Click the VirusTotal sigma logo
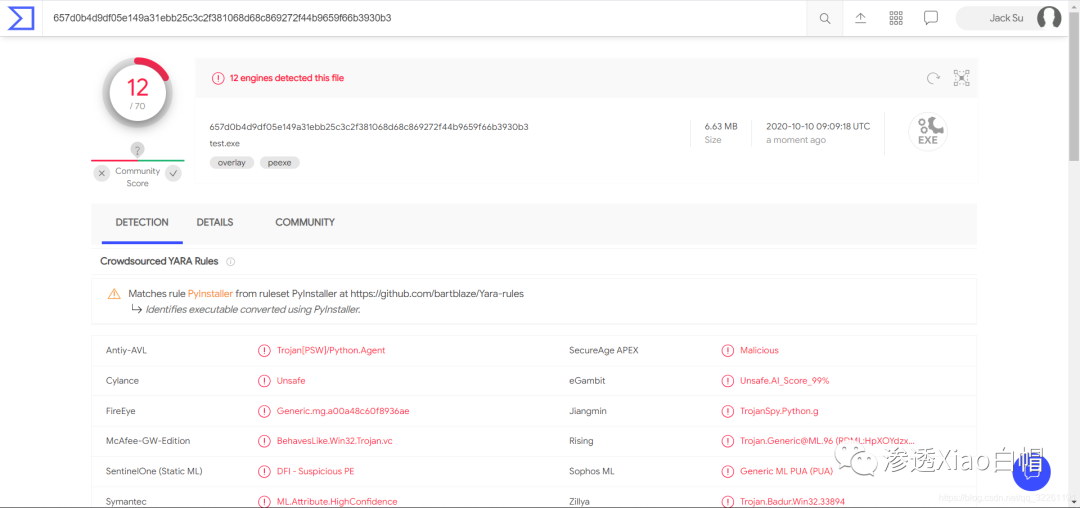1080x508 pixels. 21,18
